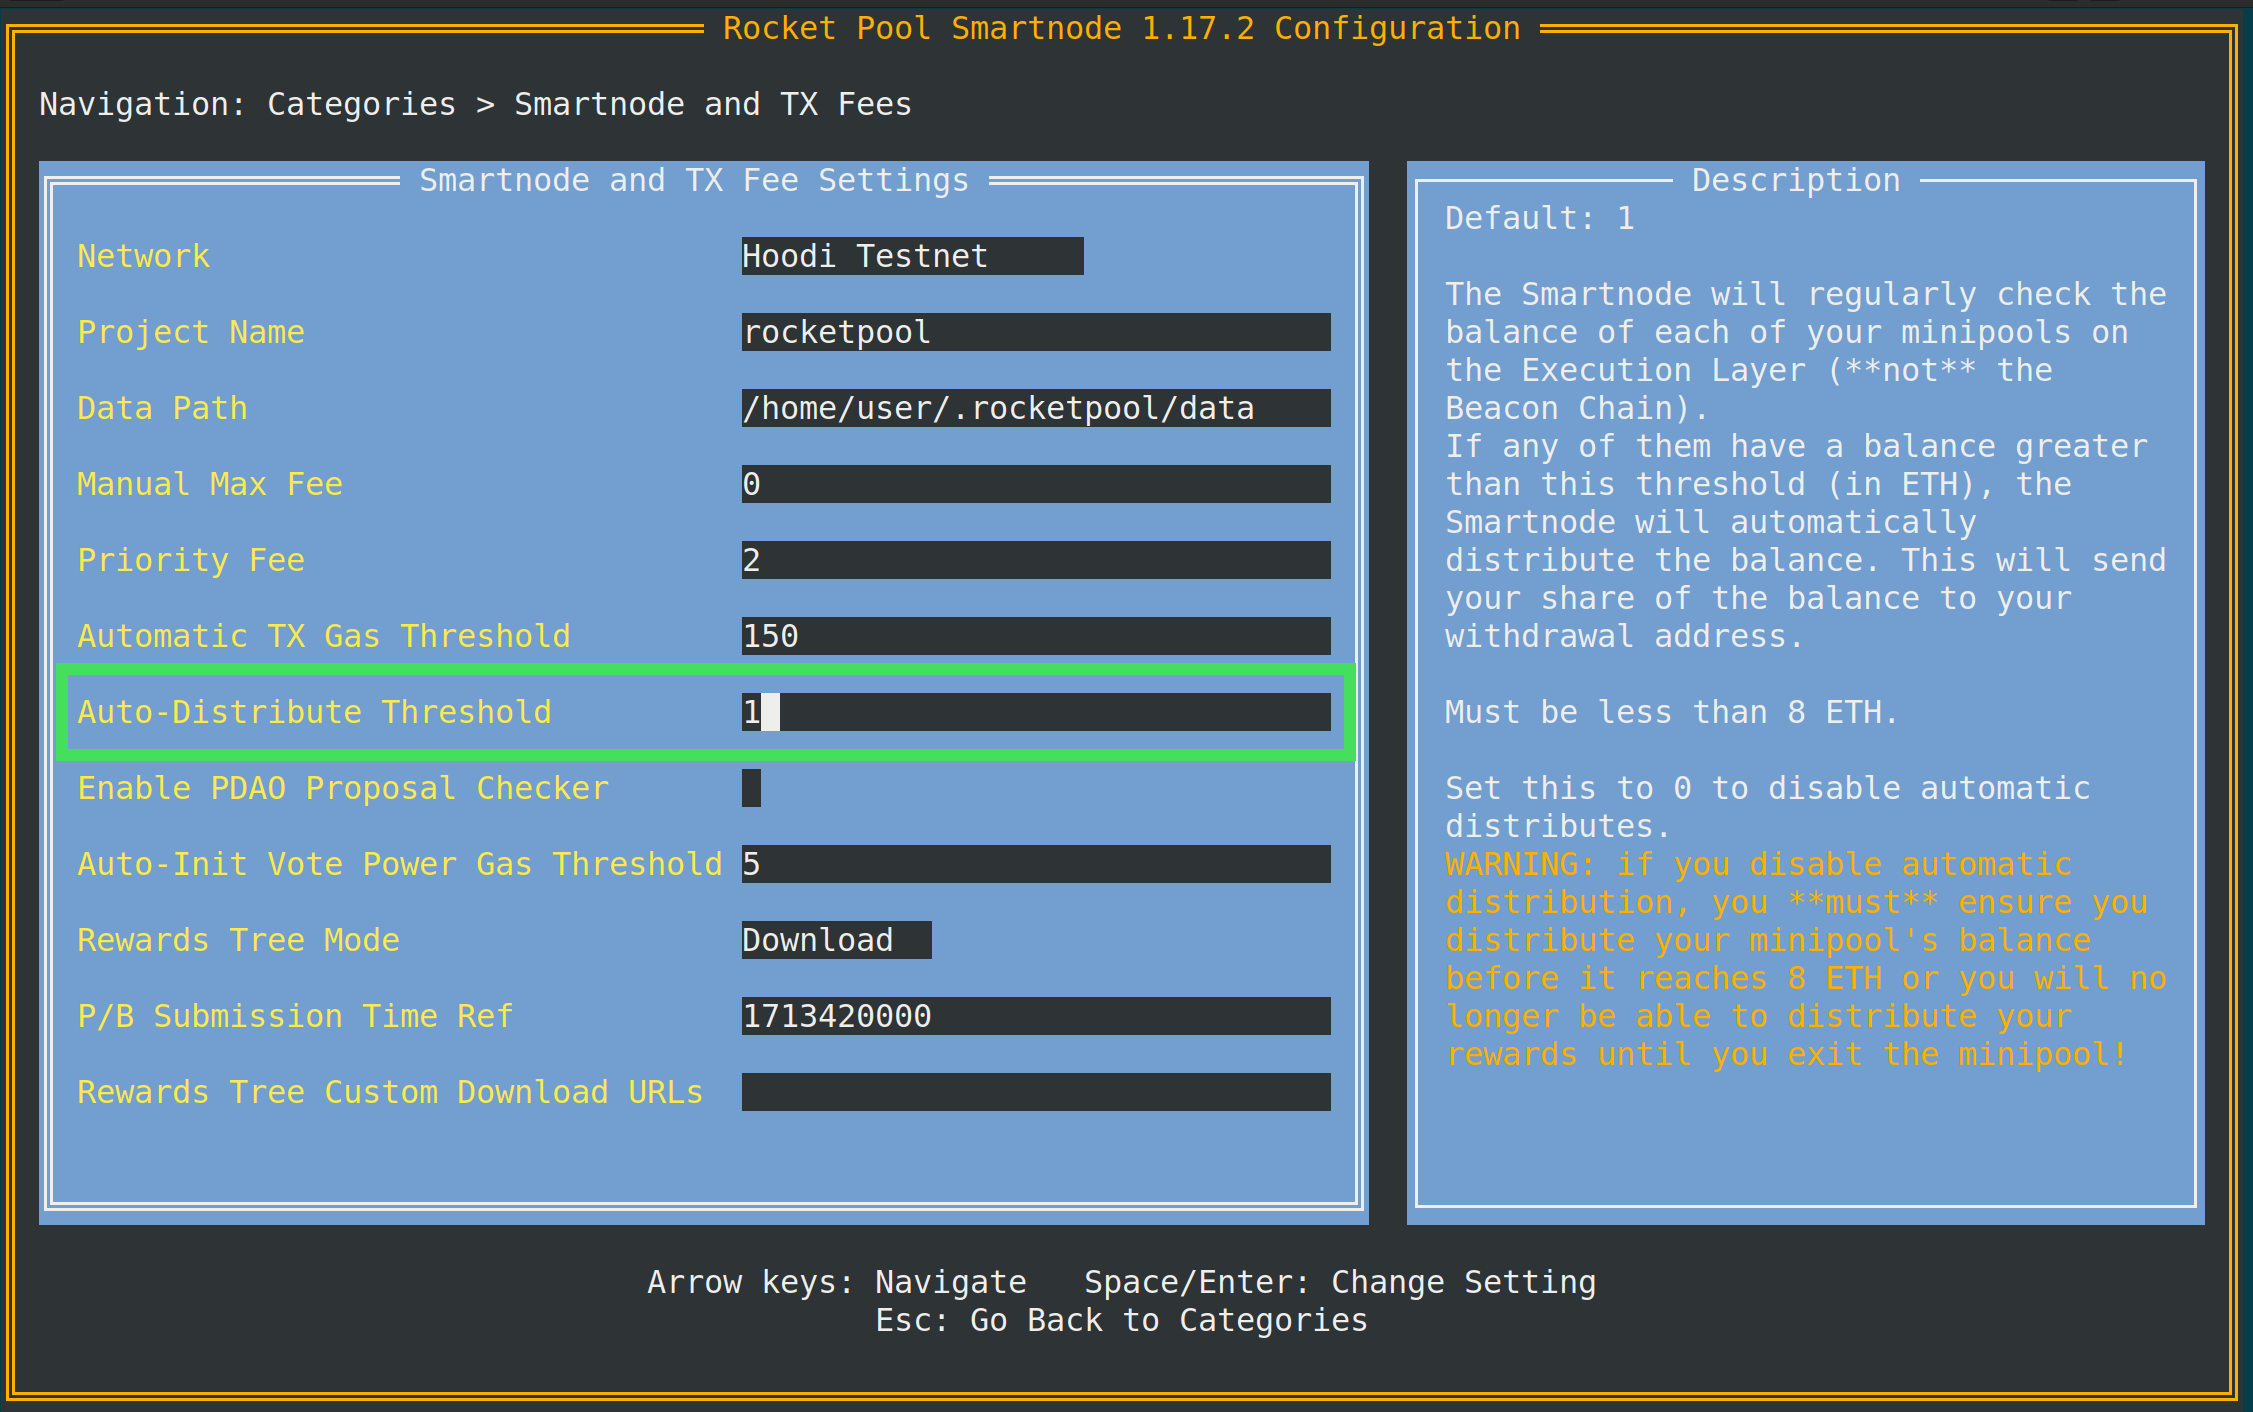Select the Manual Max Fee value field
Viewport: 2253px width, 1412px height.
1035,484
